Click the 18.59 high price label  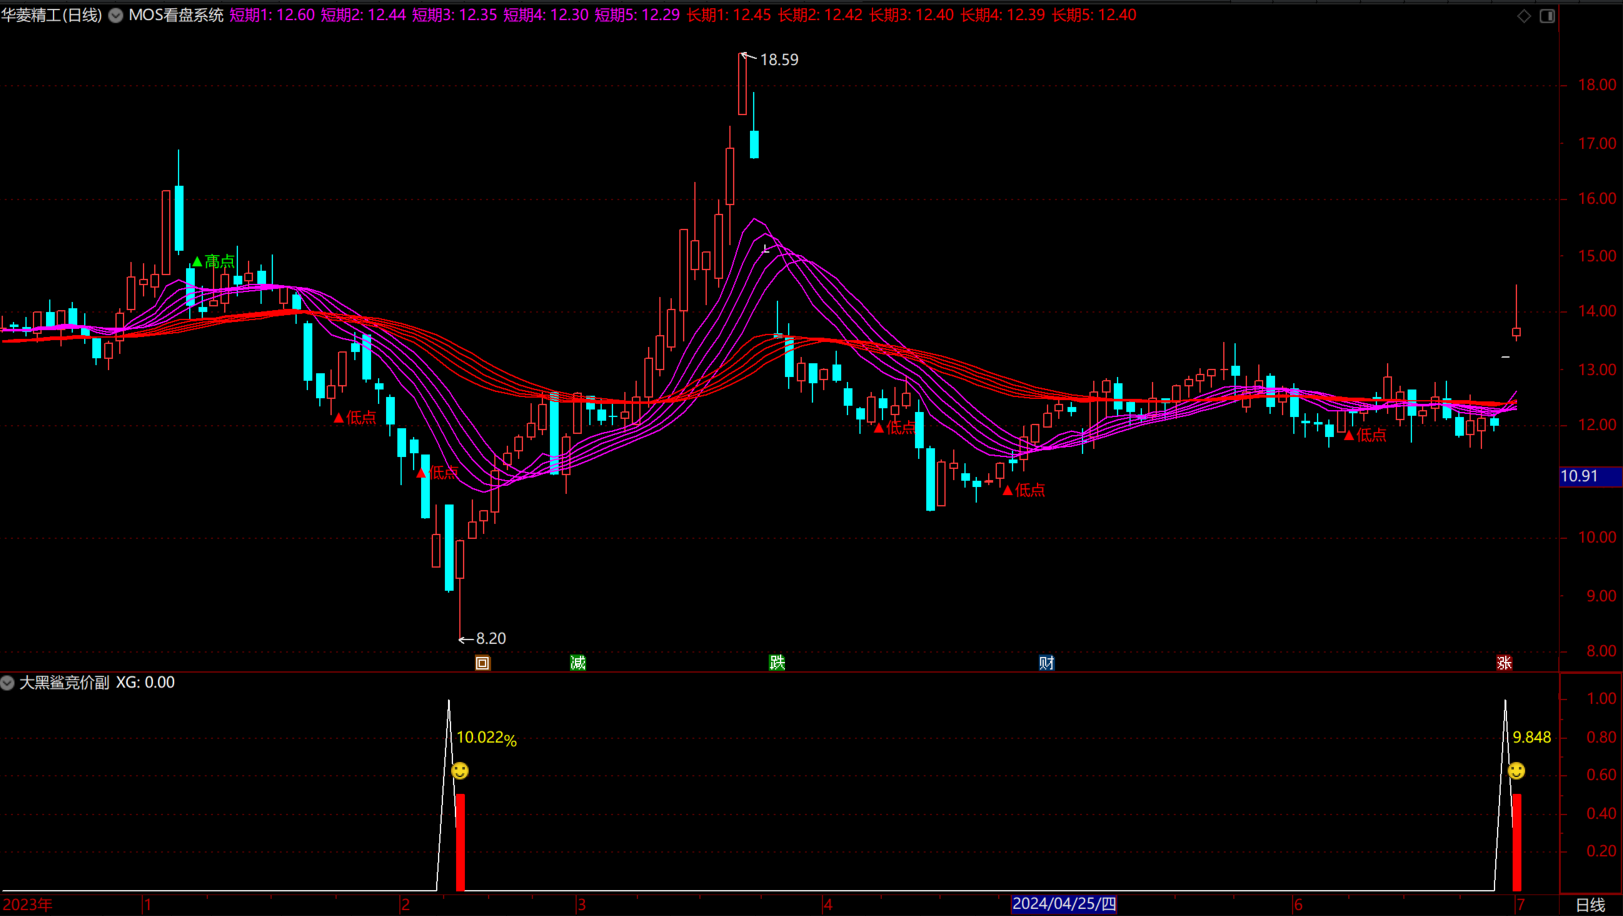click(779, 60)
